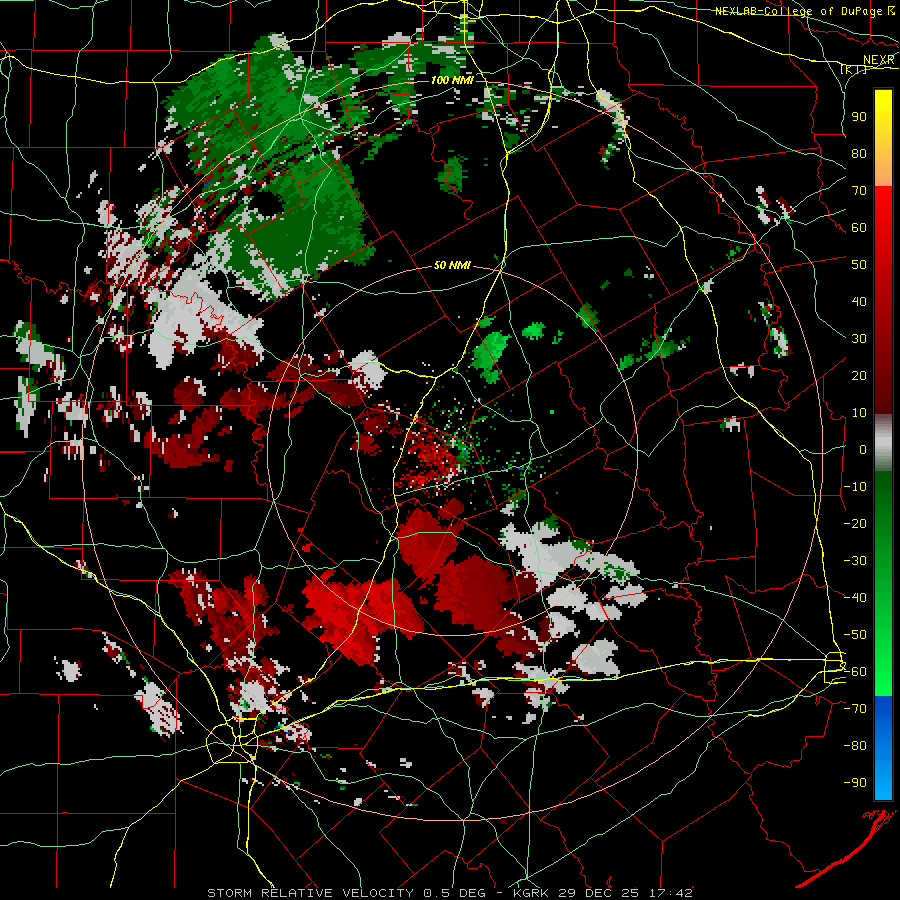
Task: Click the '90' scale value
Action: (x=859, y=117)
